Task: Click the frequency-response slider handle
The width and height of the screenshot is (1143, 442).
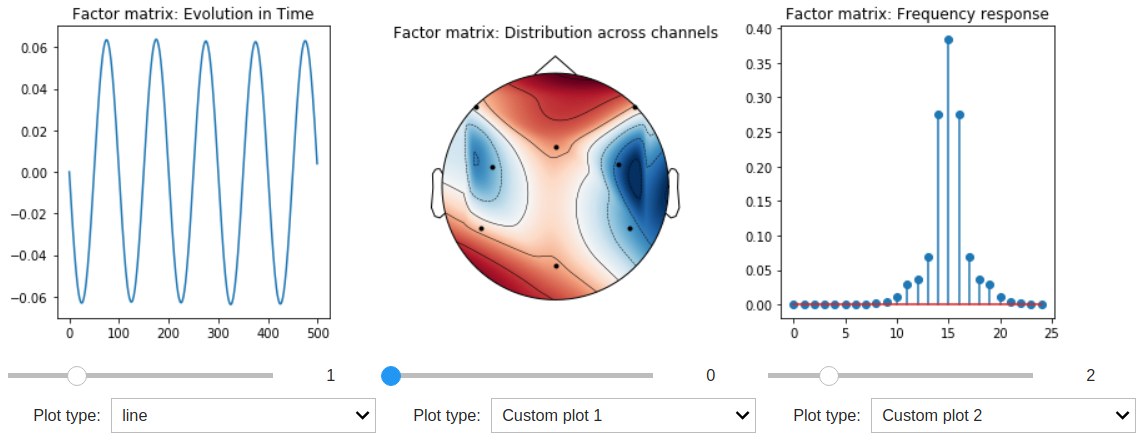Action: click(828, 375)
